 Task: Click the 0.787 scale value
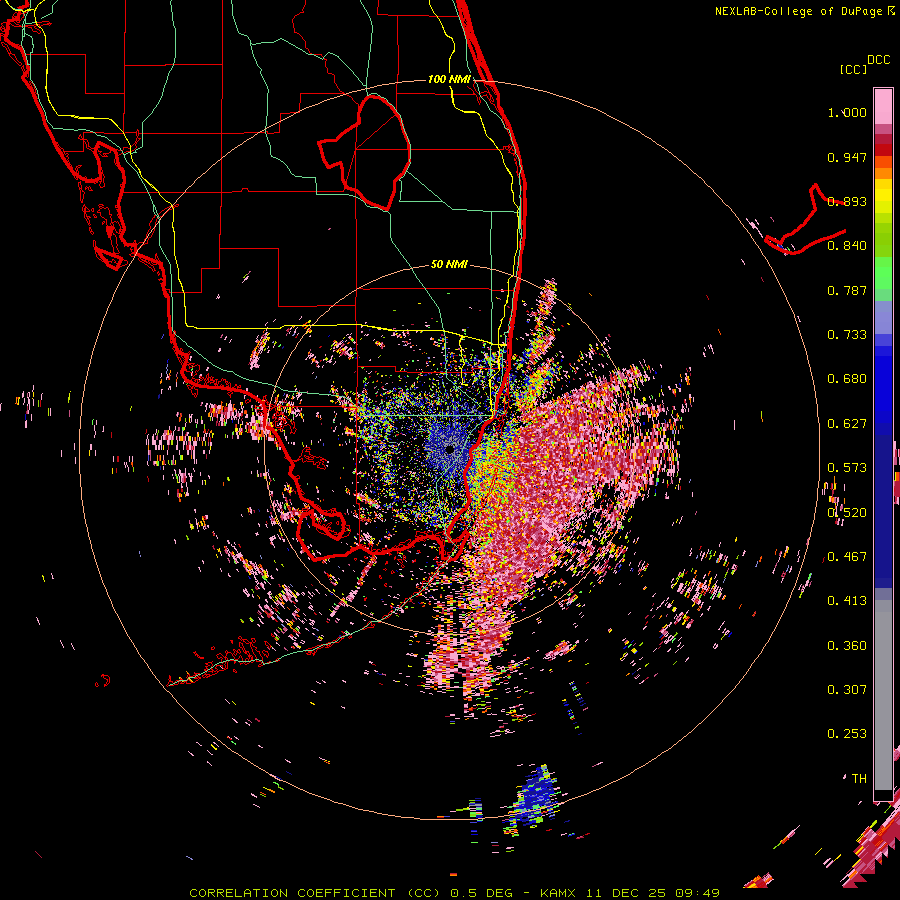click(847, 290)
